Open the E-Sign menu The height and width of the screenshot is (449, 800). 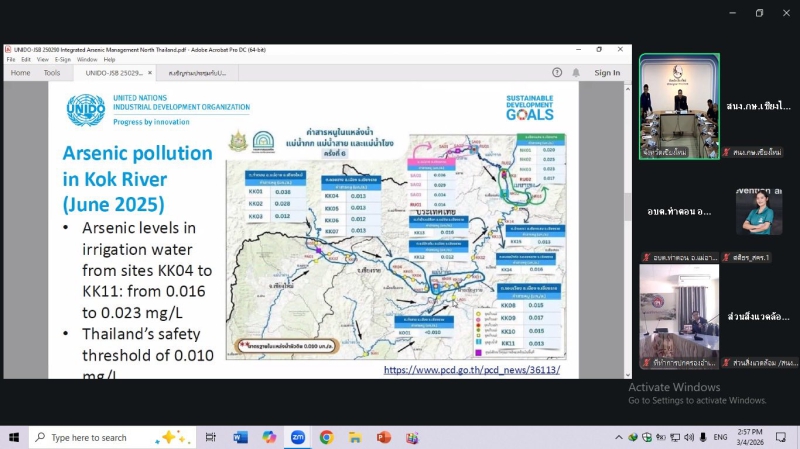tap(63, 59)
